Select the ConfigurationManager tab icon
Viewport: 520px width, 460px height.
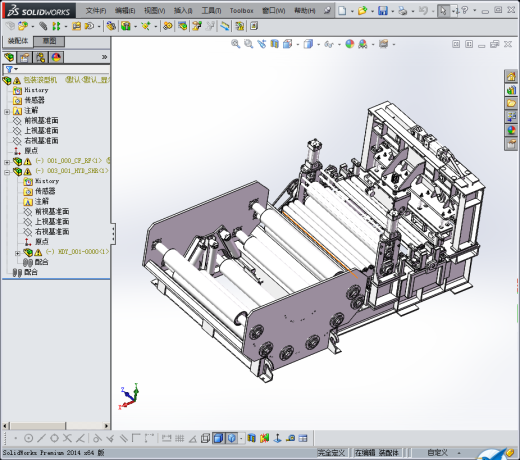click(41, 58)
